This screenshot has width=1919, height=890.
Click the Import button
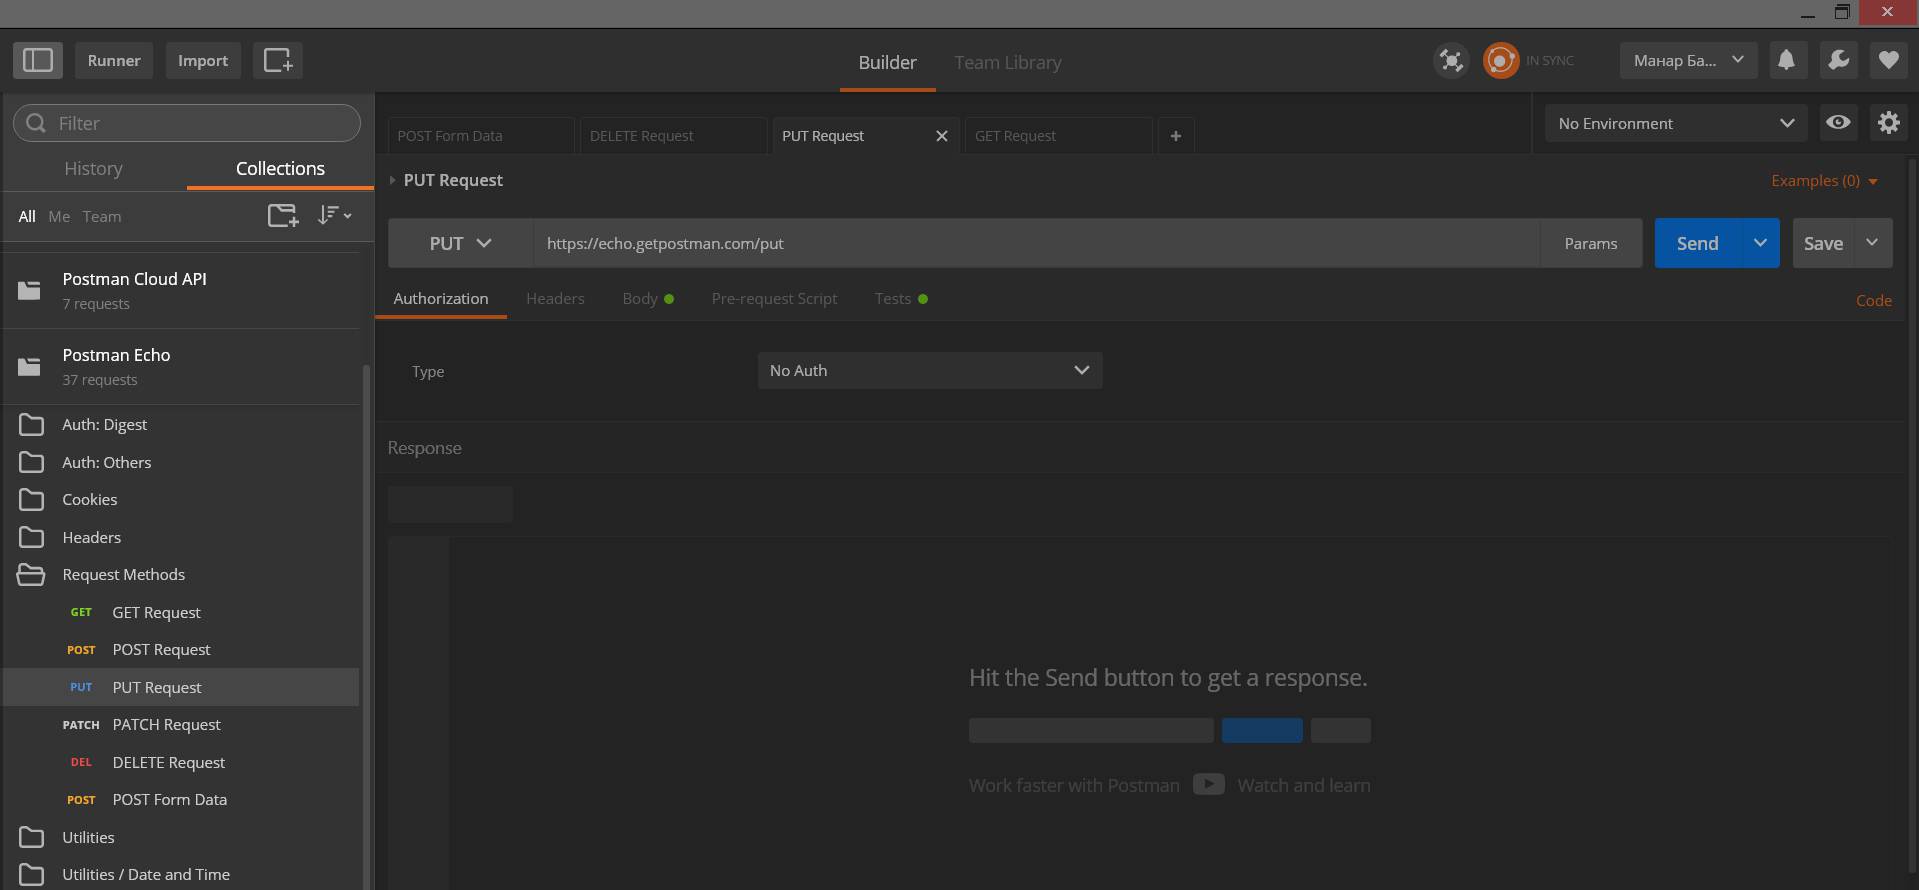click(203, 60)
